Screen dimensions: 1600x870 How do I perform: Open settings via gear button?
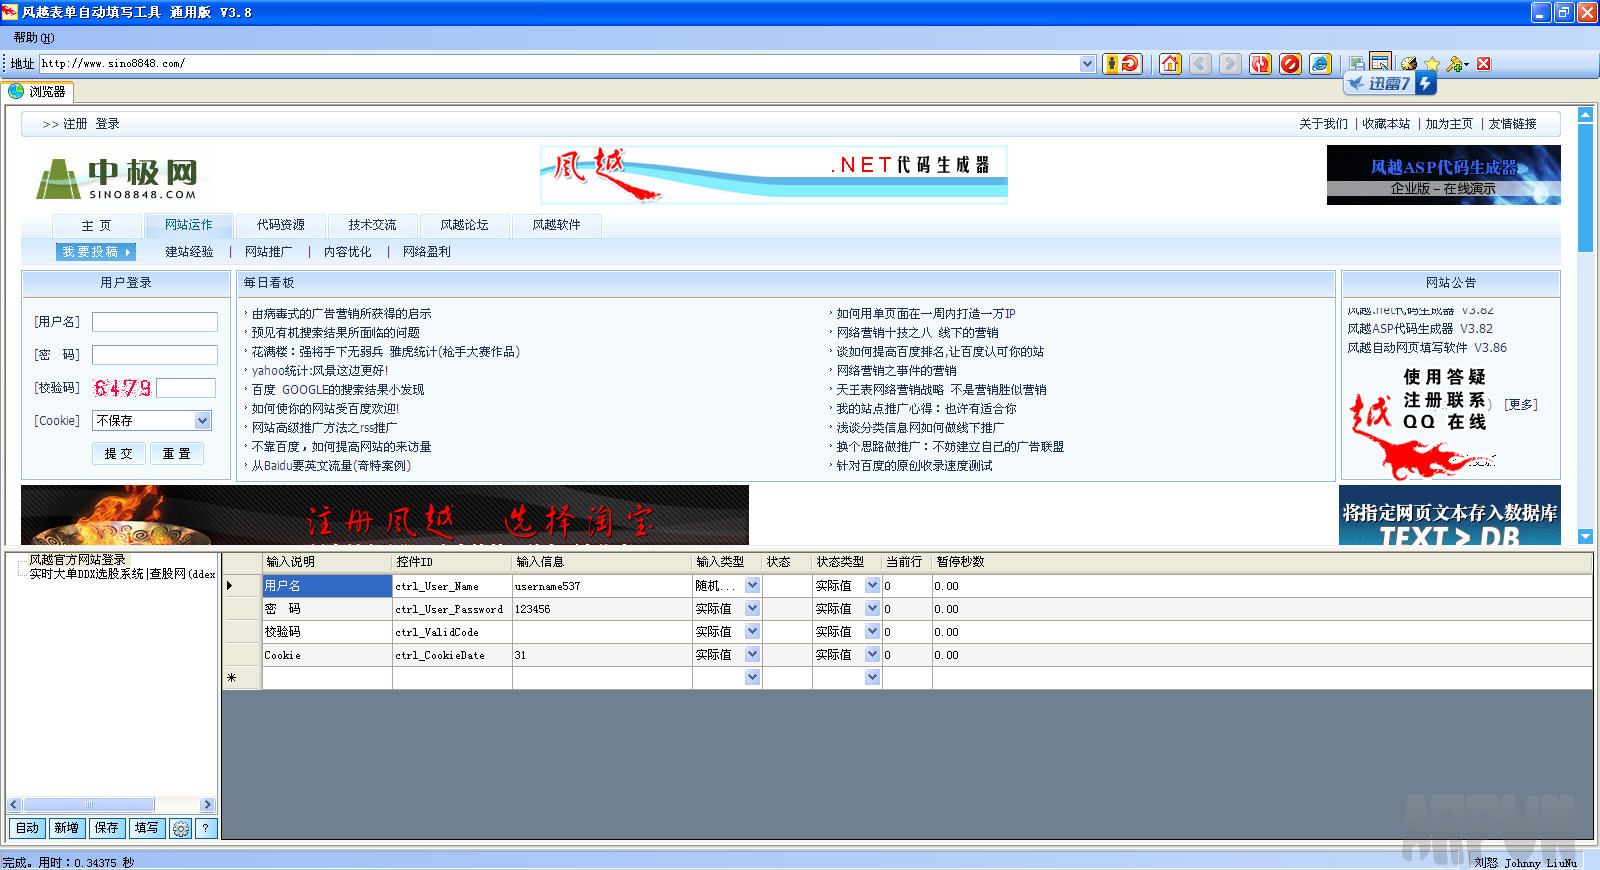[x=181, y=828]
